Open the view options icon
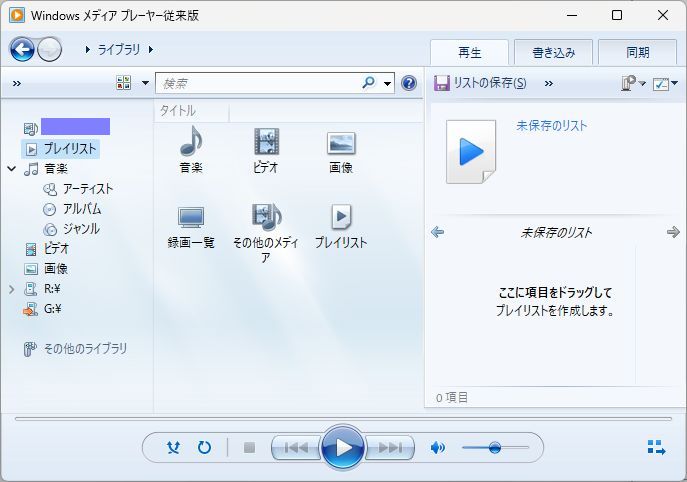The height and width of the screenshot is (482, 687). (124, 83)
